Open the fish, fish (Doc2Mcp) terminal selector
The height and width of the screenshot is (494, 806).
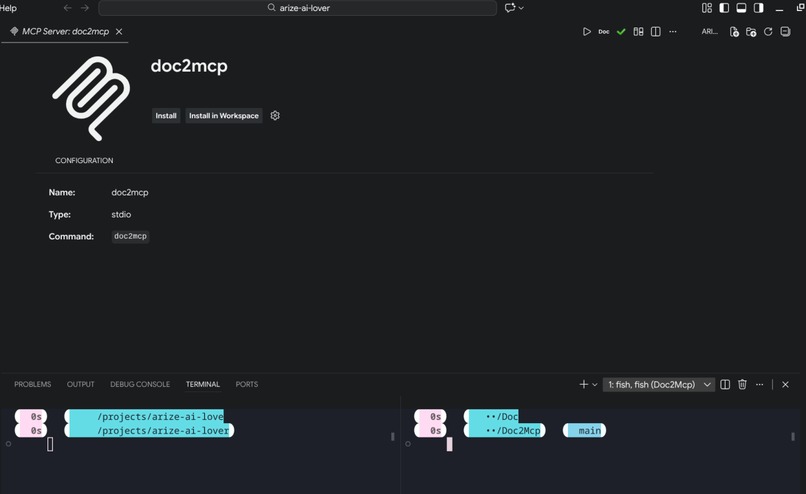[658, 385]
